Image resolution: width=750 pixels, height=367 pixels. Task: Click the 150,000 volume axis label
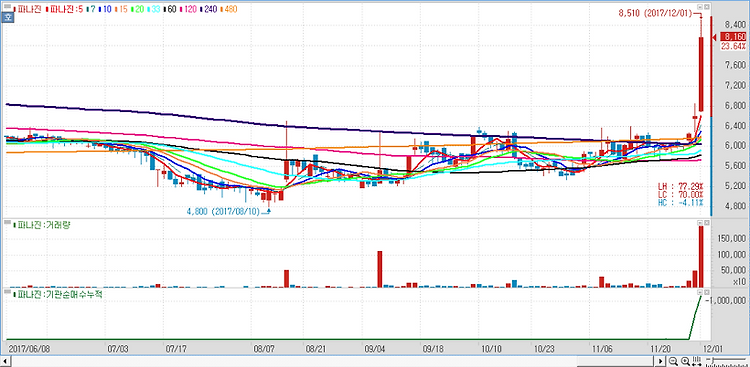[732, 239]
